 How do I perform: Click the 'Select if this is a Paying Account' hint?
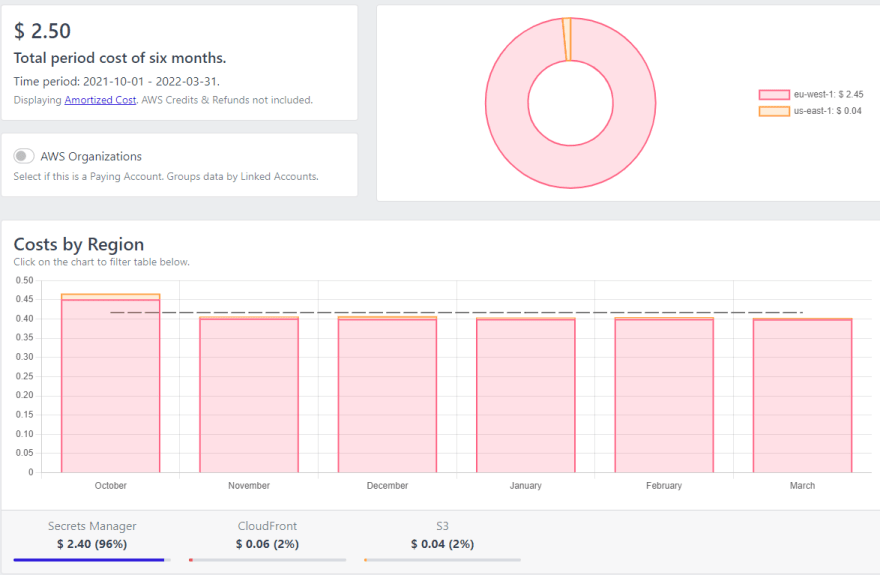pyautogui.click(x=166, y=176)
